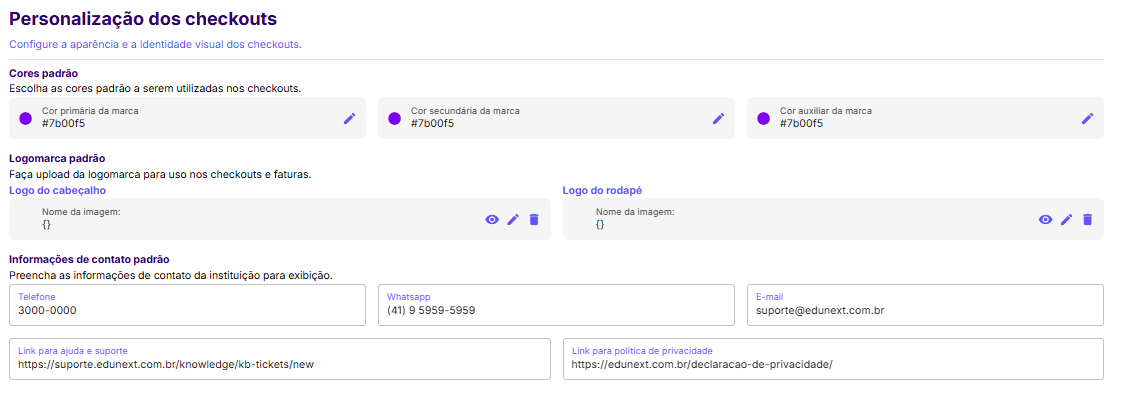The image size is (1123, 394).
Task: Click the Logo do cabeçalho label
Action: click(58, 190)
